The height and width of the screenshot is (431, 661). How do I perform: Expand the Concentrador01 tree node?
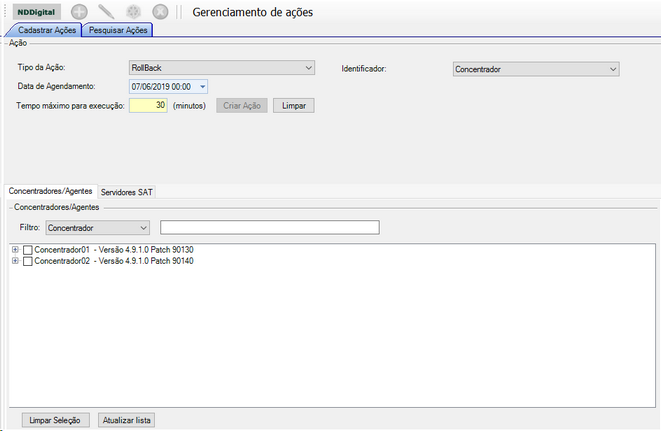point(15,250)
